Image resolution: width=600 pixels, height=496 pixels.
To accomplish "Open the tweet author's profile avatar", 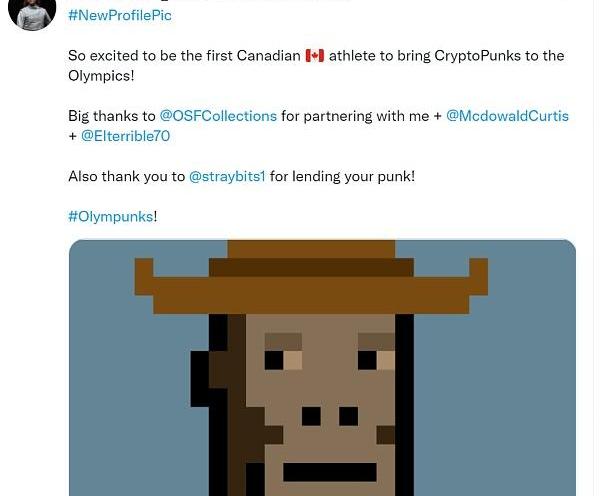I will (x=32, y=12).
